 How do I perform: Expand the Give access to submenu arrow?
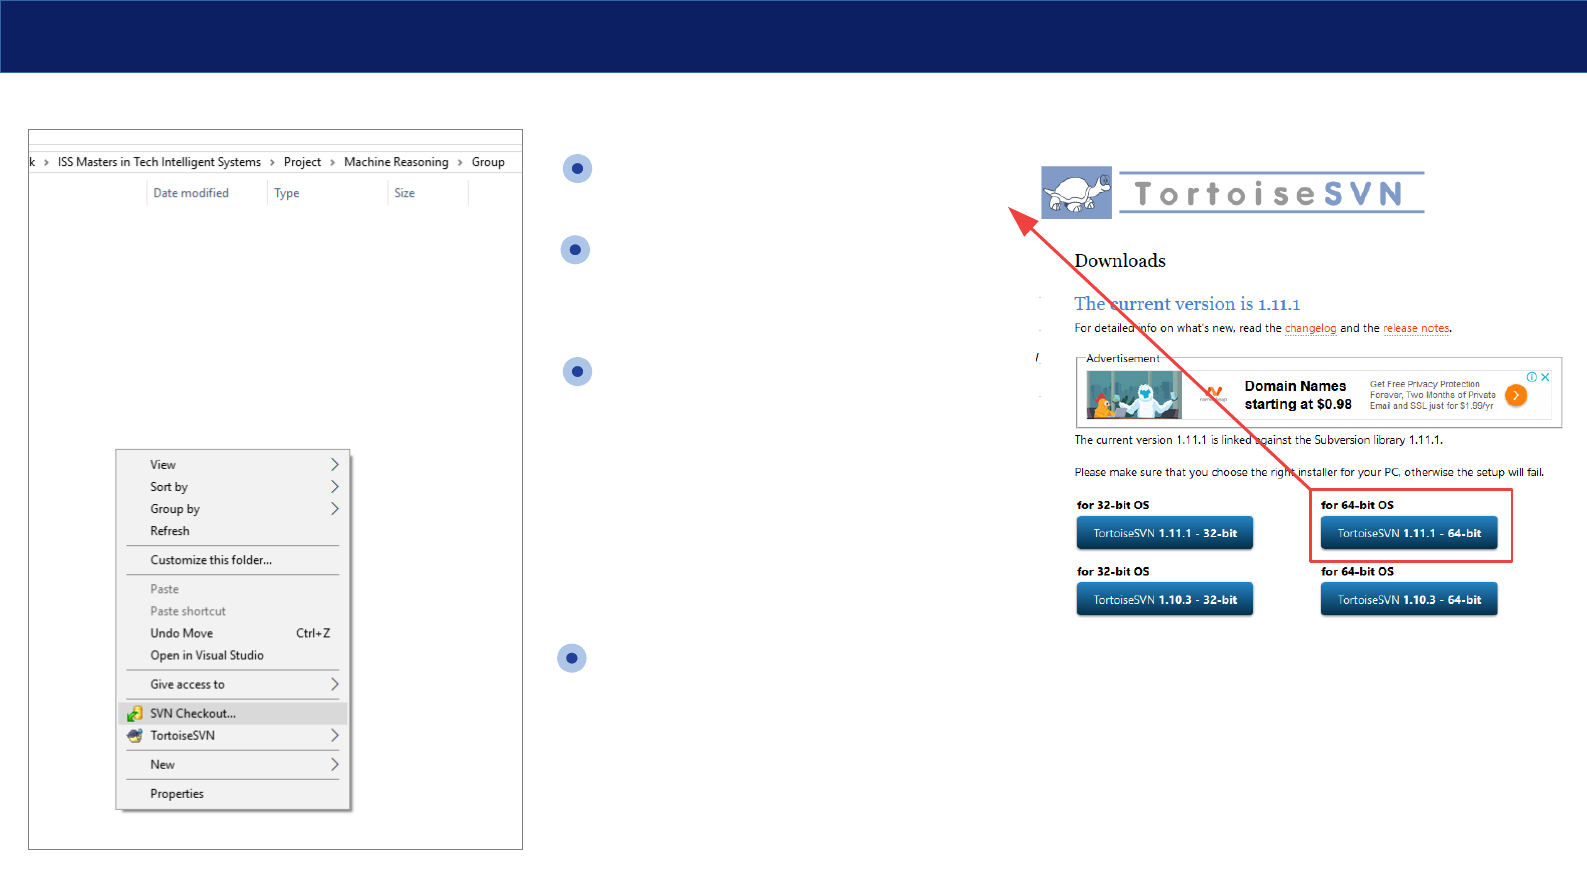point(335,685)
